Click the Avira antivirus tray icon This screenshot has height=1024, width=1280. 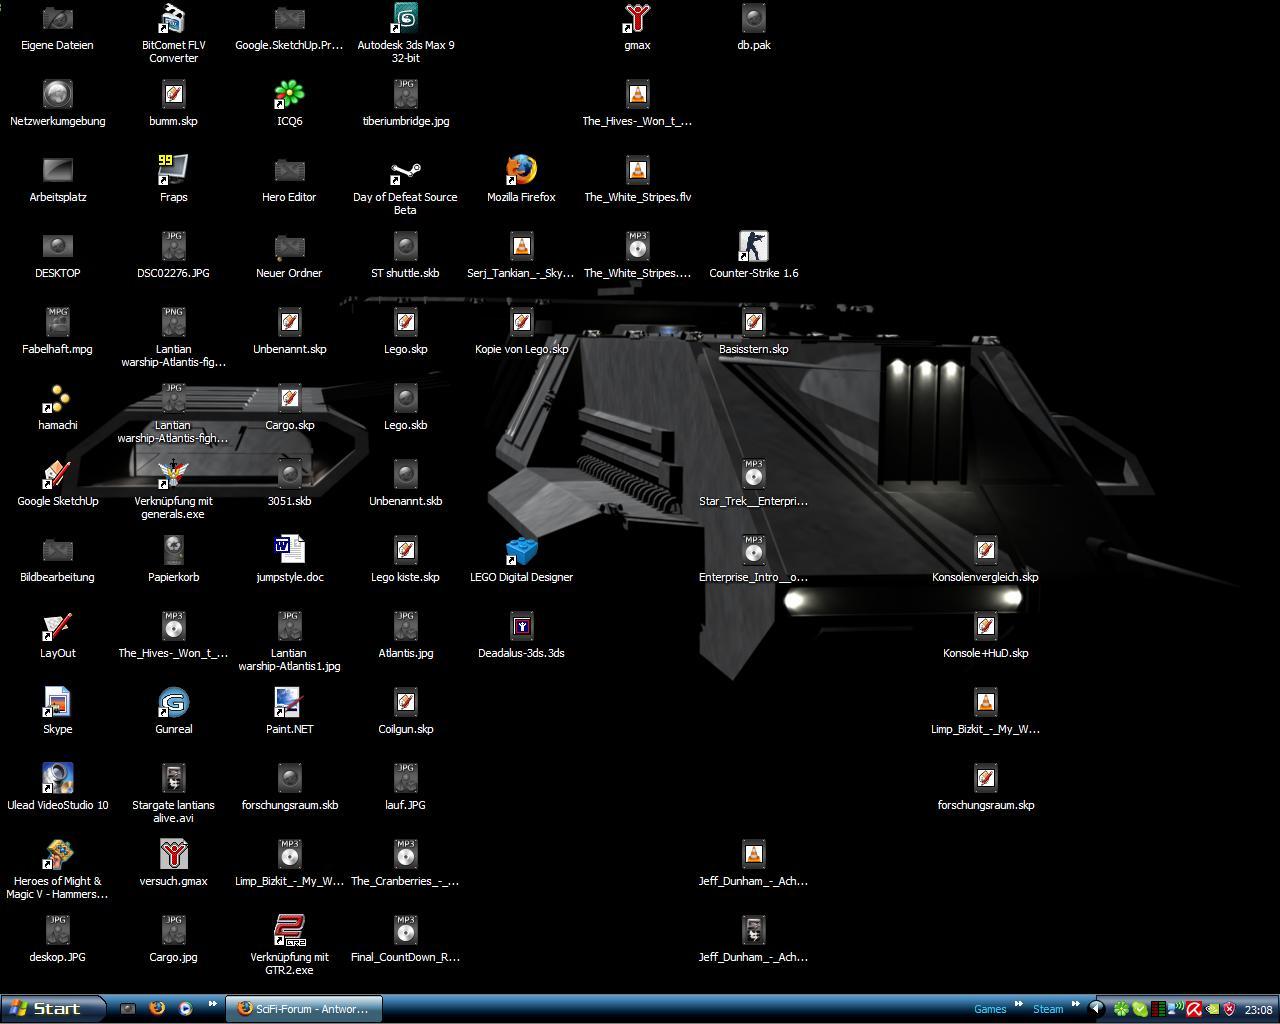pos(1193,1009)
